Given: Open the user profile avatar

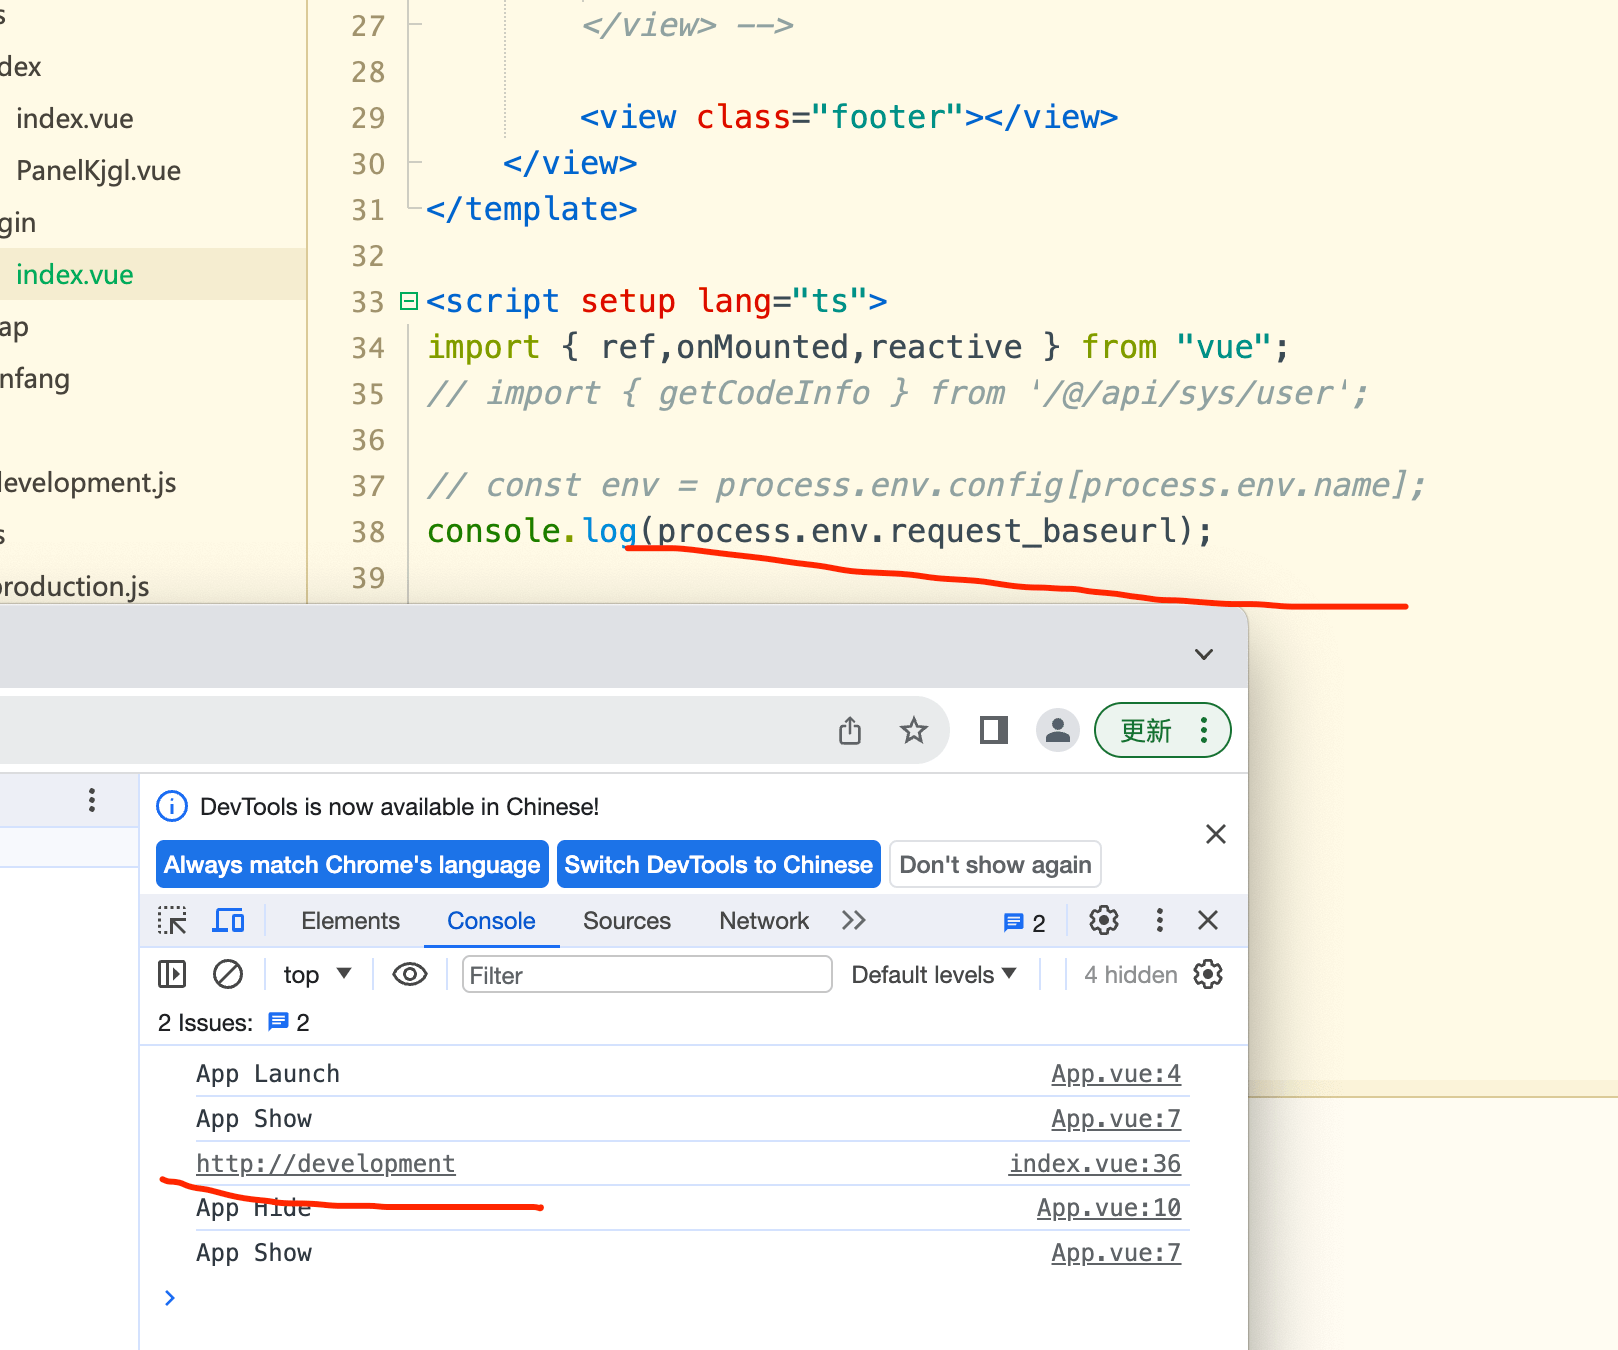Looking at the screenshot, I should pos(1057,731).
